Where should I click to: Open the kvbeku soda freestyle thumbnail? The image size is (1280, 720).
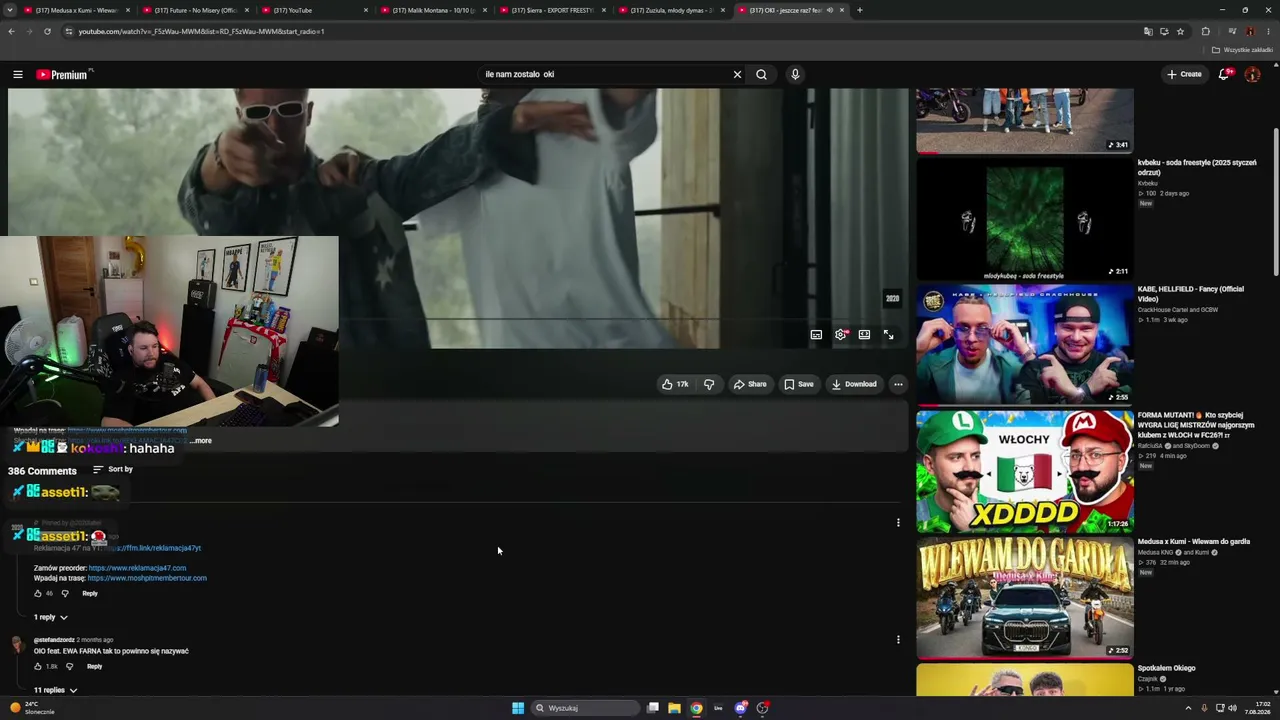click(x=1025, y=219)
